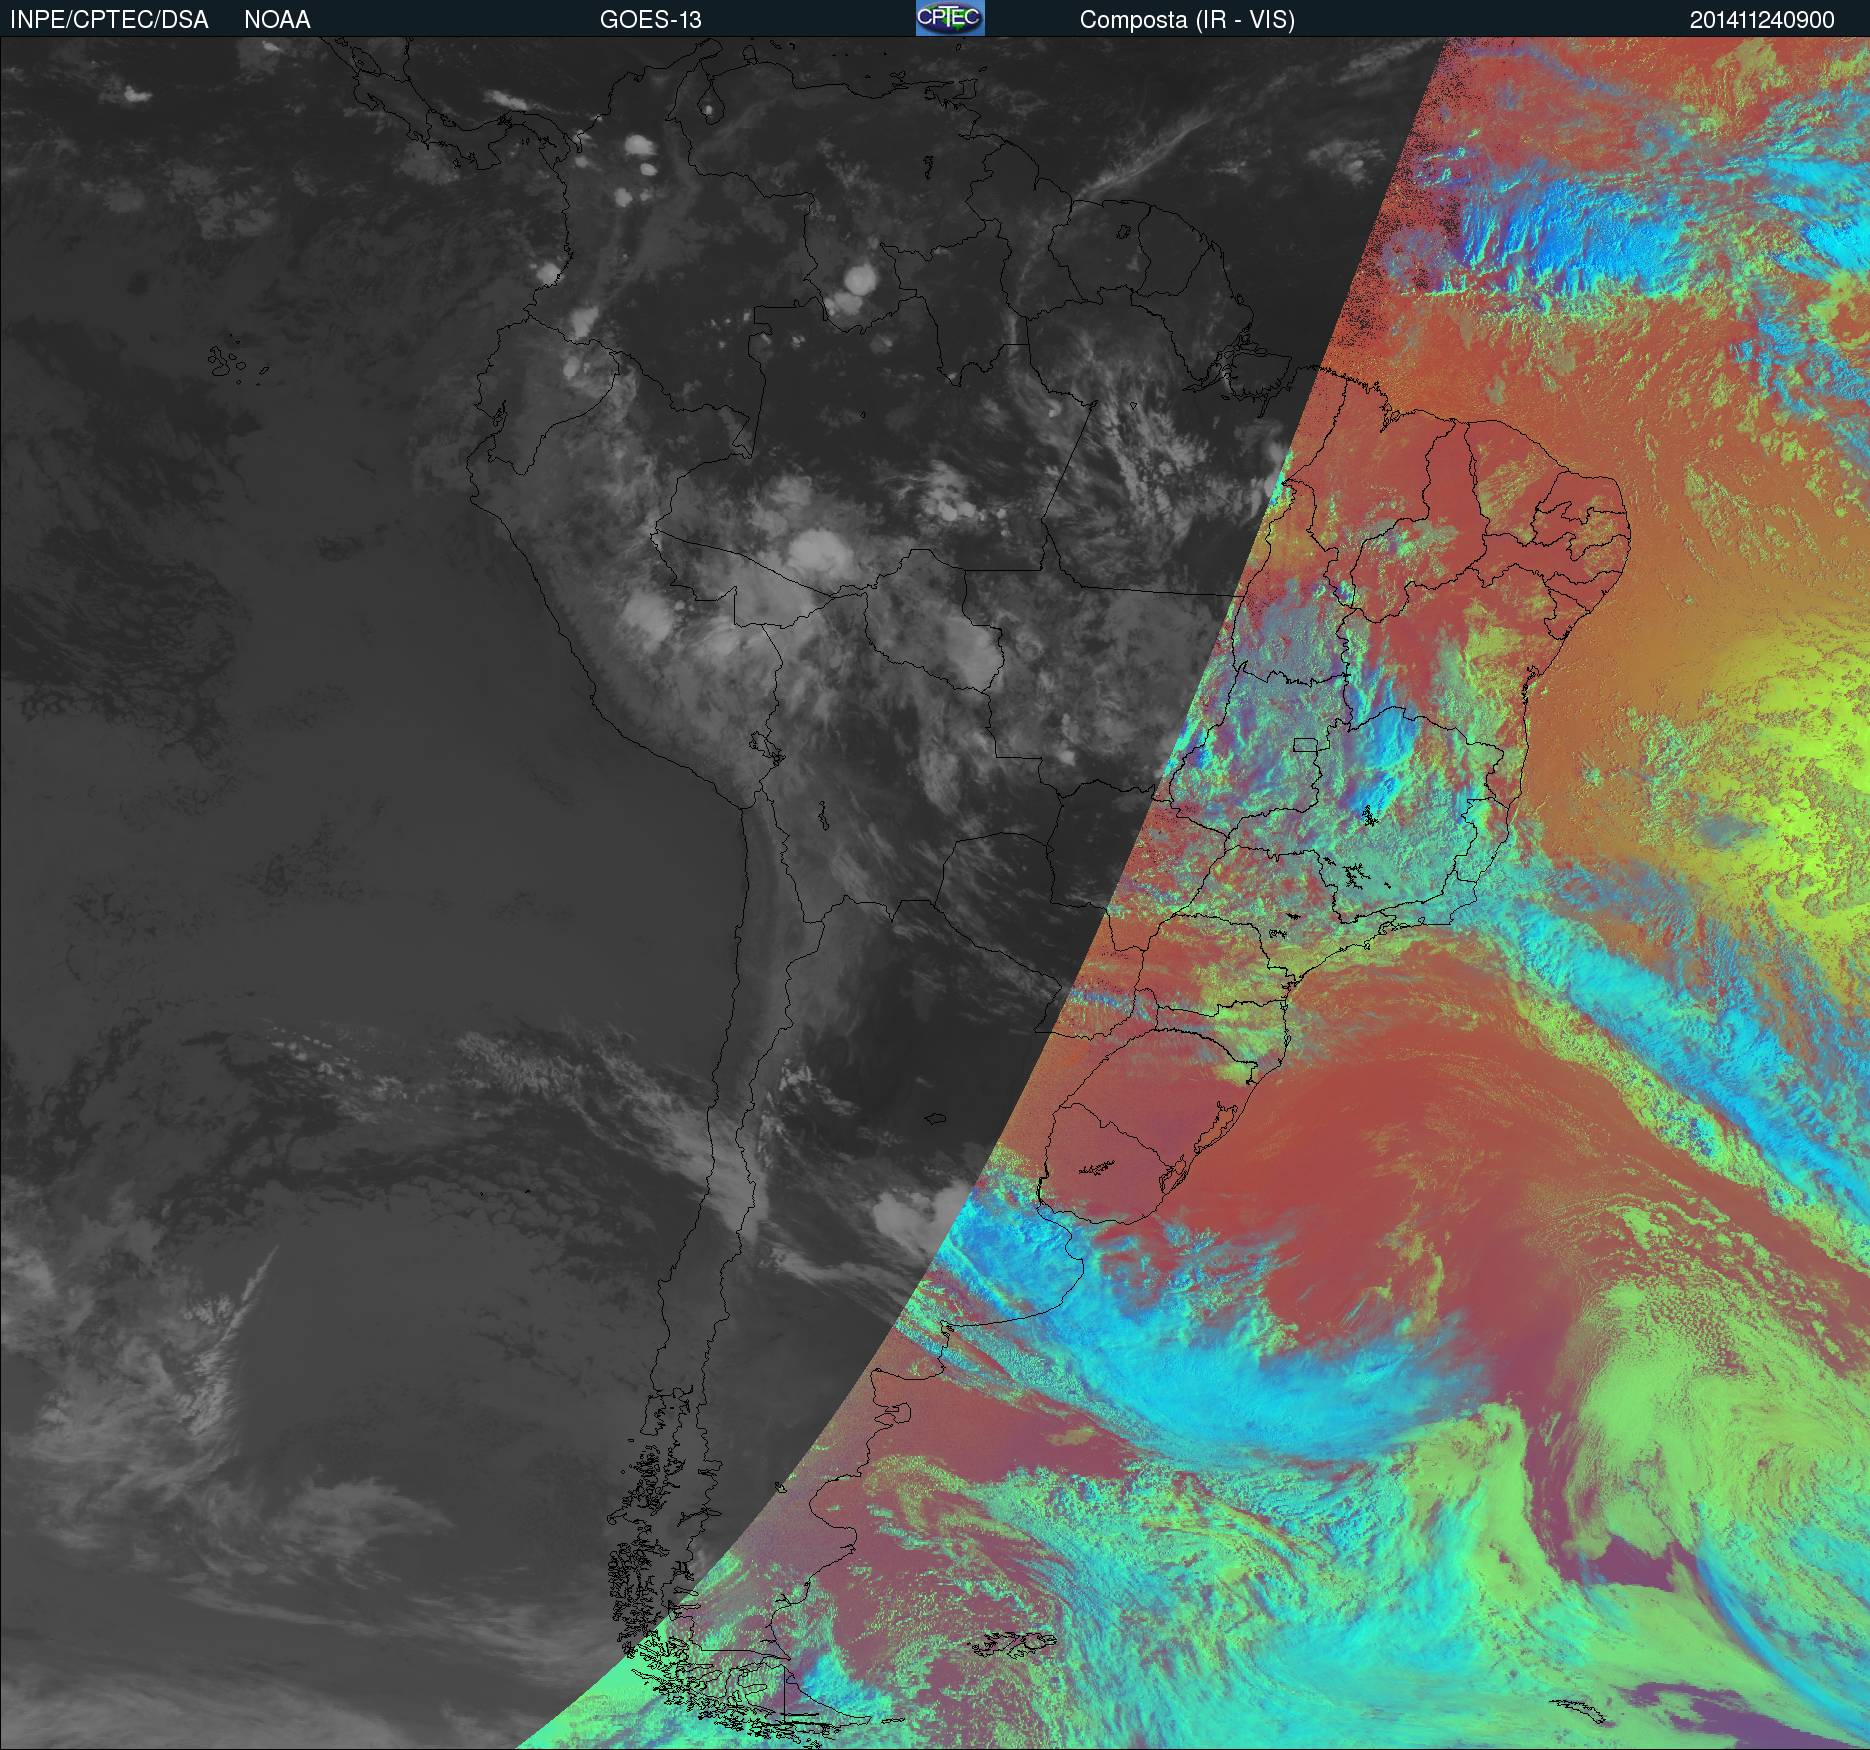Click the NOAA label in the header
Image resolution: width=1870 pixels, height=1750 pixels.
[277, 20]
